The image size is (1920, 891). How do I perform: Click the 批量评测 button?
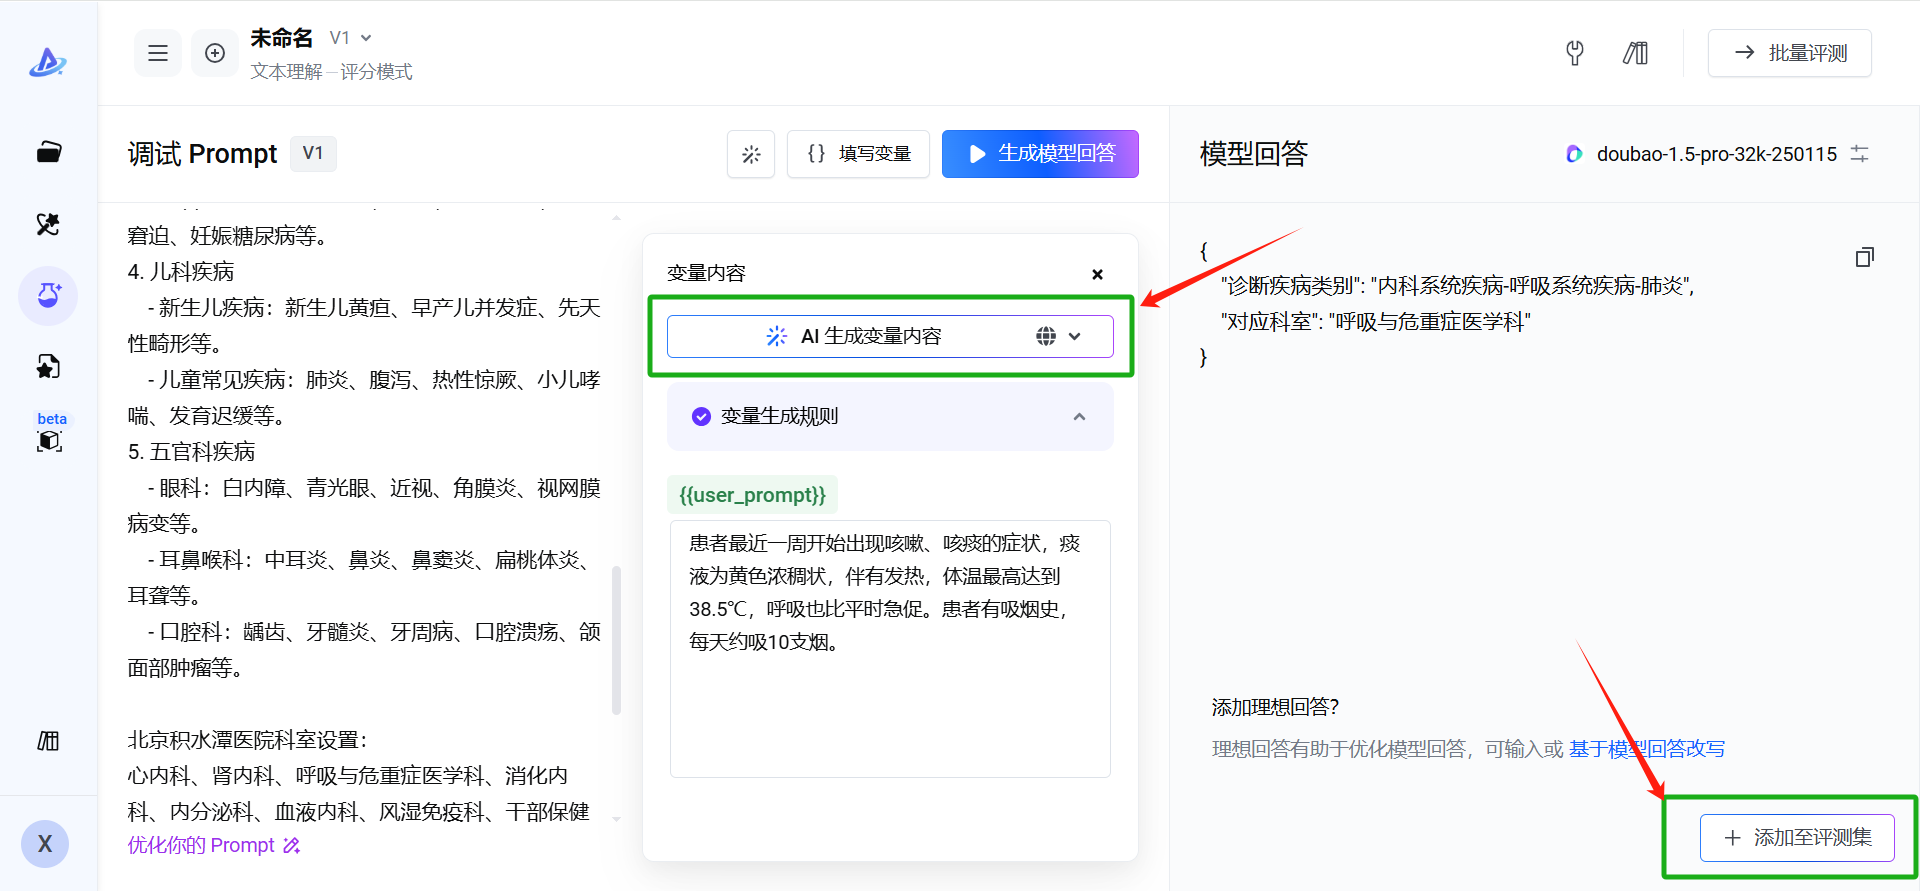point(1789,53)
